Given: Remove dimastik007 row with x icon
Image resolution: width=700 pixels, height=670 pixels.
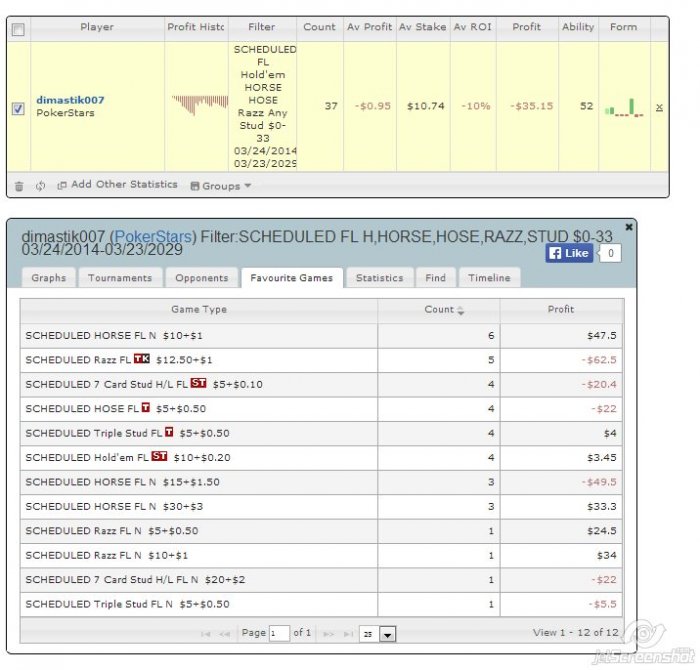Looking at the screenshot, I should coord(659,107).
